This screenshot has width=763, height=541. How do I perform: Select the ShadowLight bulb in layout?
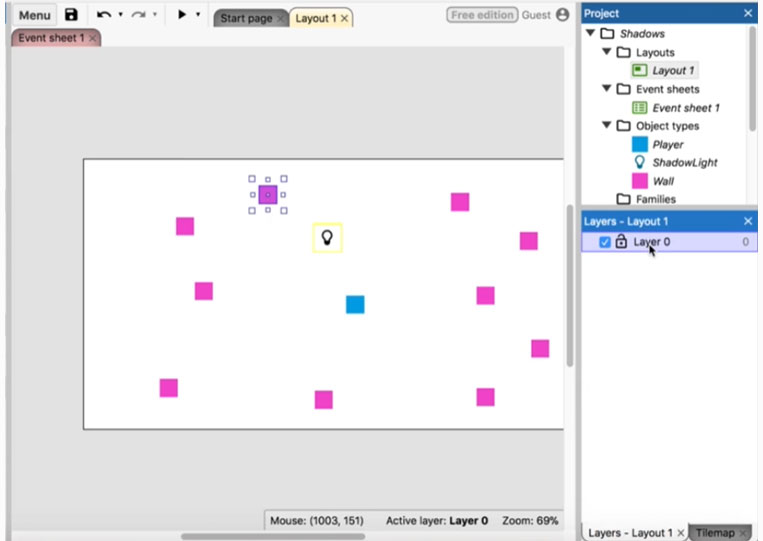tap(327, 237)
